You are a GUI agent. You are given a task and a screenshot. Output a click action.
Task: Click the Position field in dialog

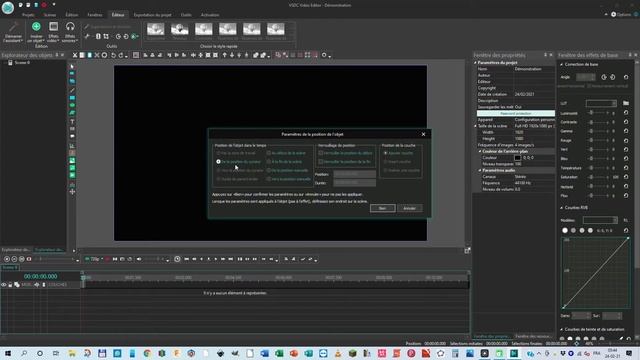354,174
